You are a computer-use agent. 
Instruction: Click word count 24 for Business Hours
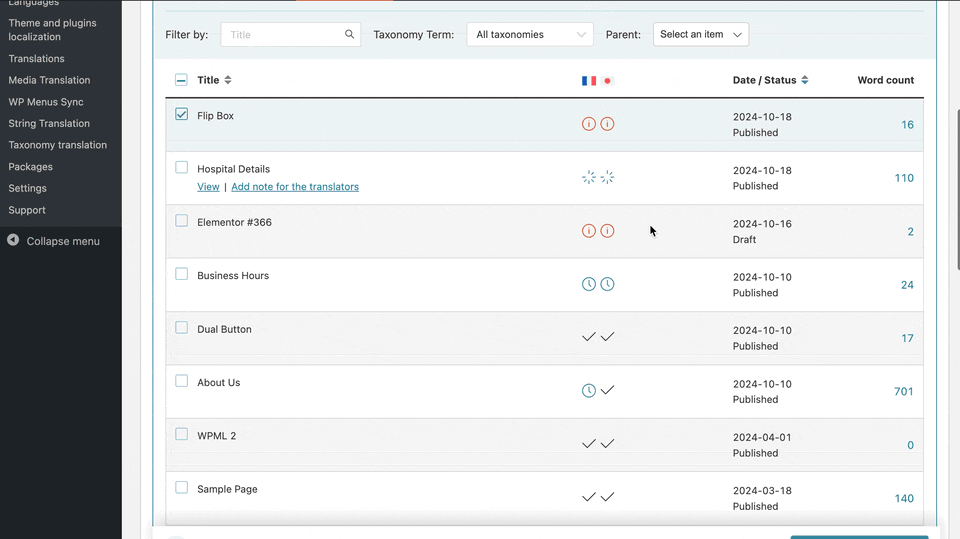907,285
